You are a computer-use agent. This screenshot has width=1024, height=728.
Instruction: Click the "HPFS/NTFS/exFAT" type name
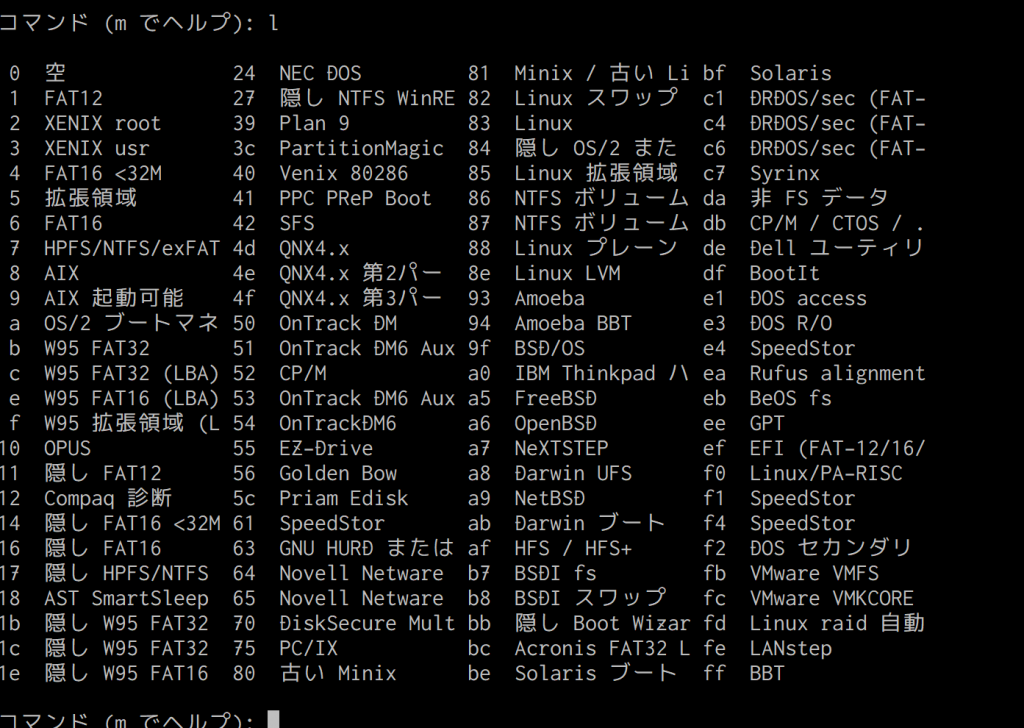[x=132, y=248]
